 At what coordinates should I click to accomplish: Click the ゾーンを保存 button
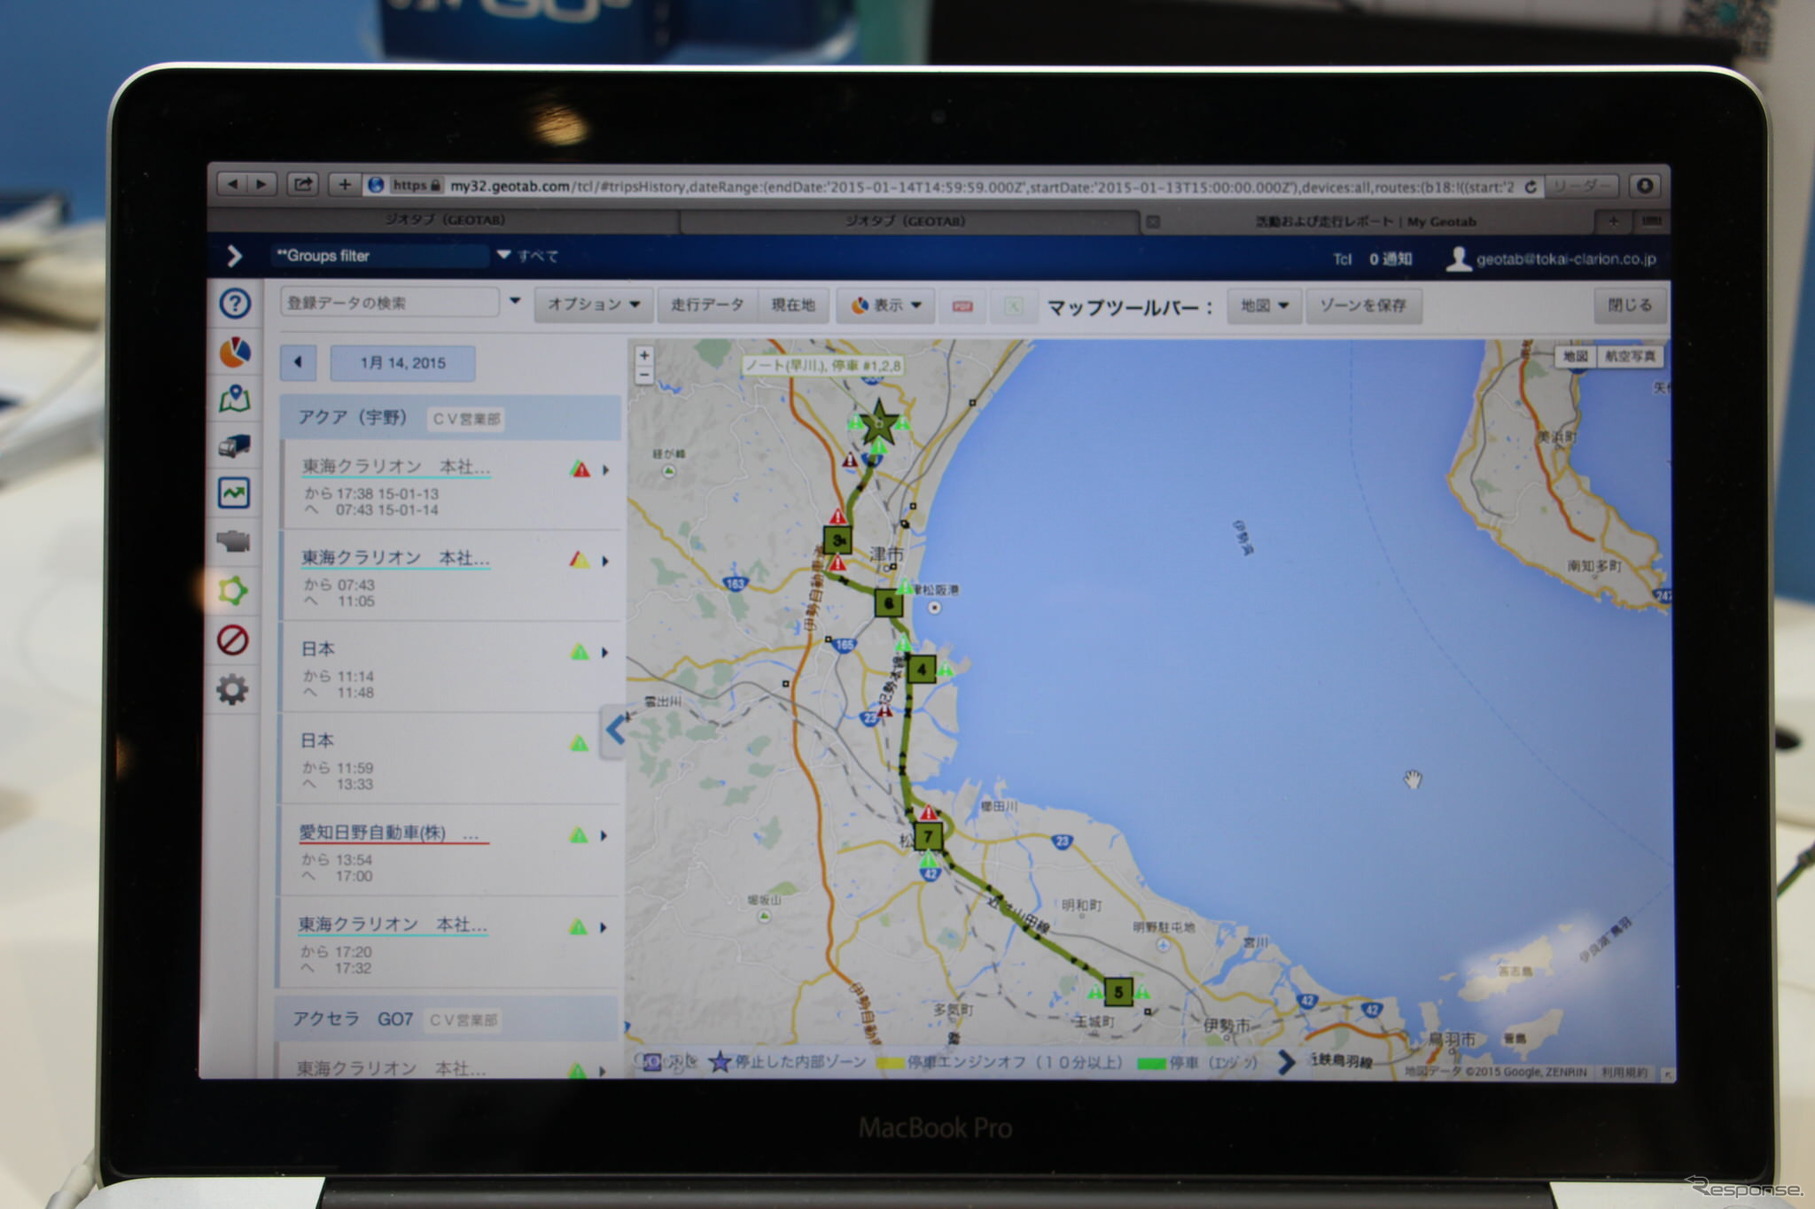(x=1362, y=306)
